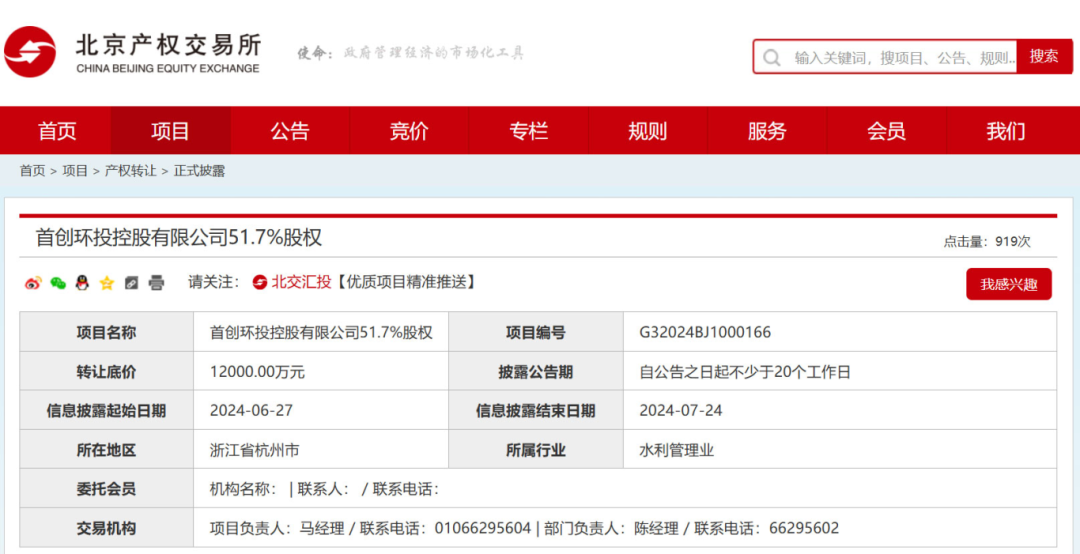The height and width of the screenshot is (554, 1080).
Task: Click the 点击量: 919次 counter
Action: pyautogui.click(x=987, y=242)
